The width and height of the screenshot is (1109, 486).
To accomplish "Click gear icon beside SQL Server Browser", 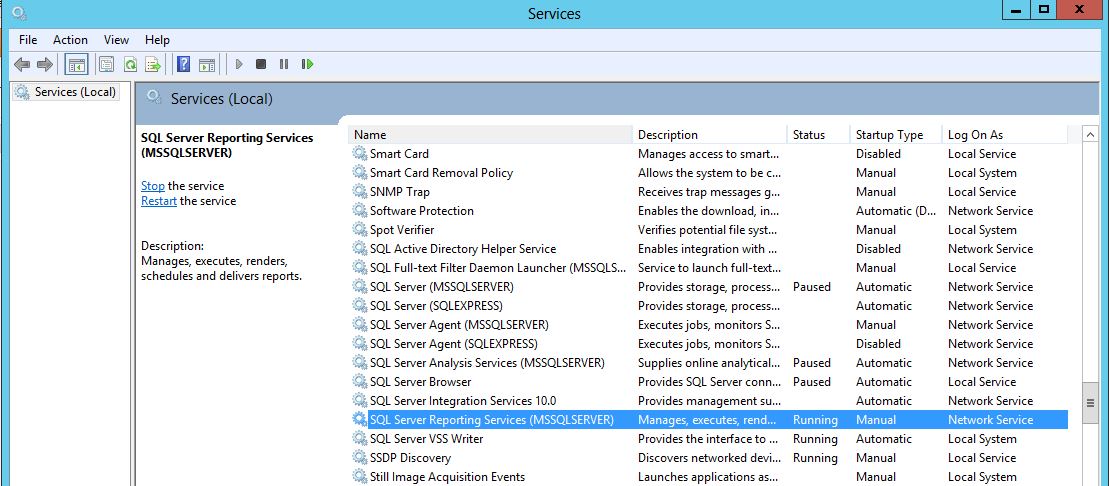I will pos(360,382).
